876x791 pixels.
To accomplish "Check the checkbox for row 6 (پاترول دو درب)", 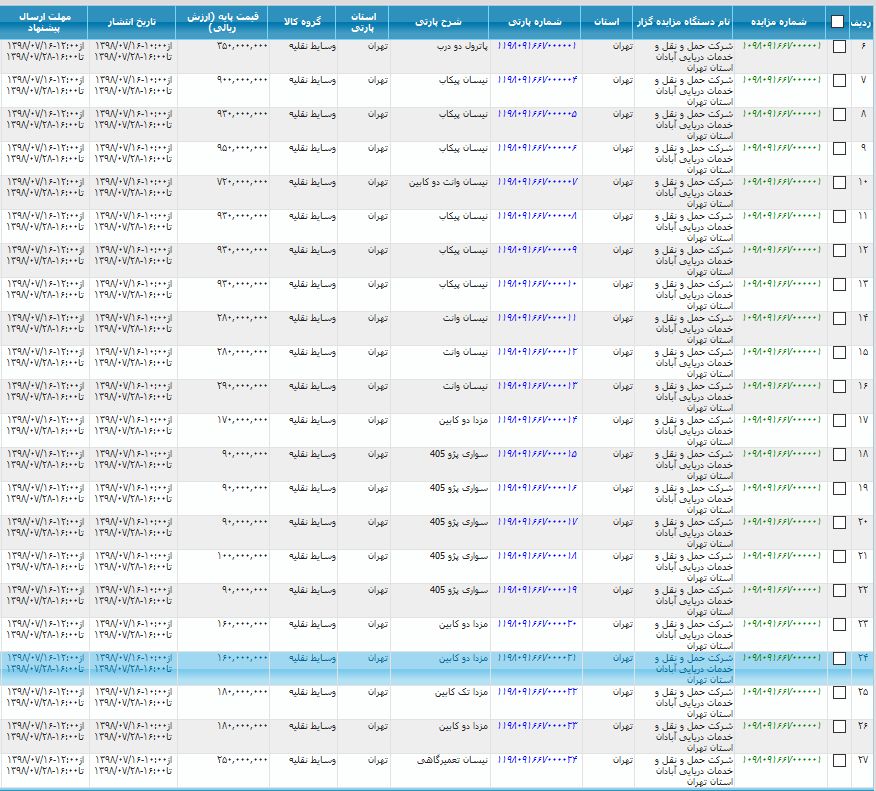I will click(x=839, y=46).
